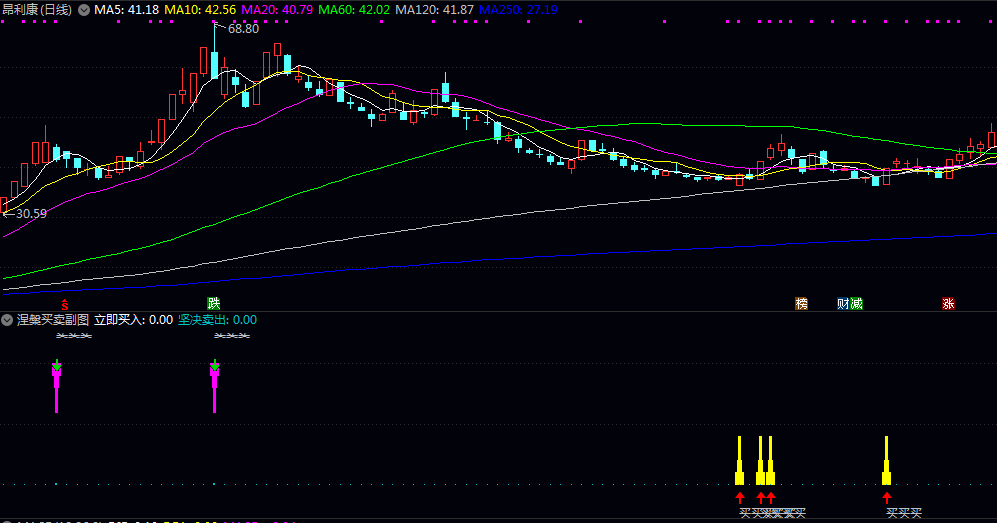This screenshot has width=997, height=523.
Task: Click the first red buy arrow
Action: point(739,497)
